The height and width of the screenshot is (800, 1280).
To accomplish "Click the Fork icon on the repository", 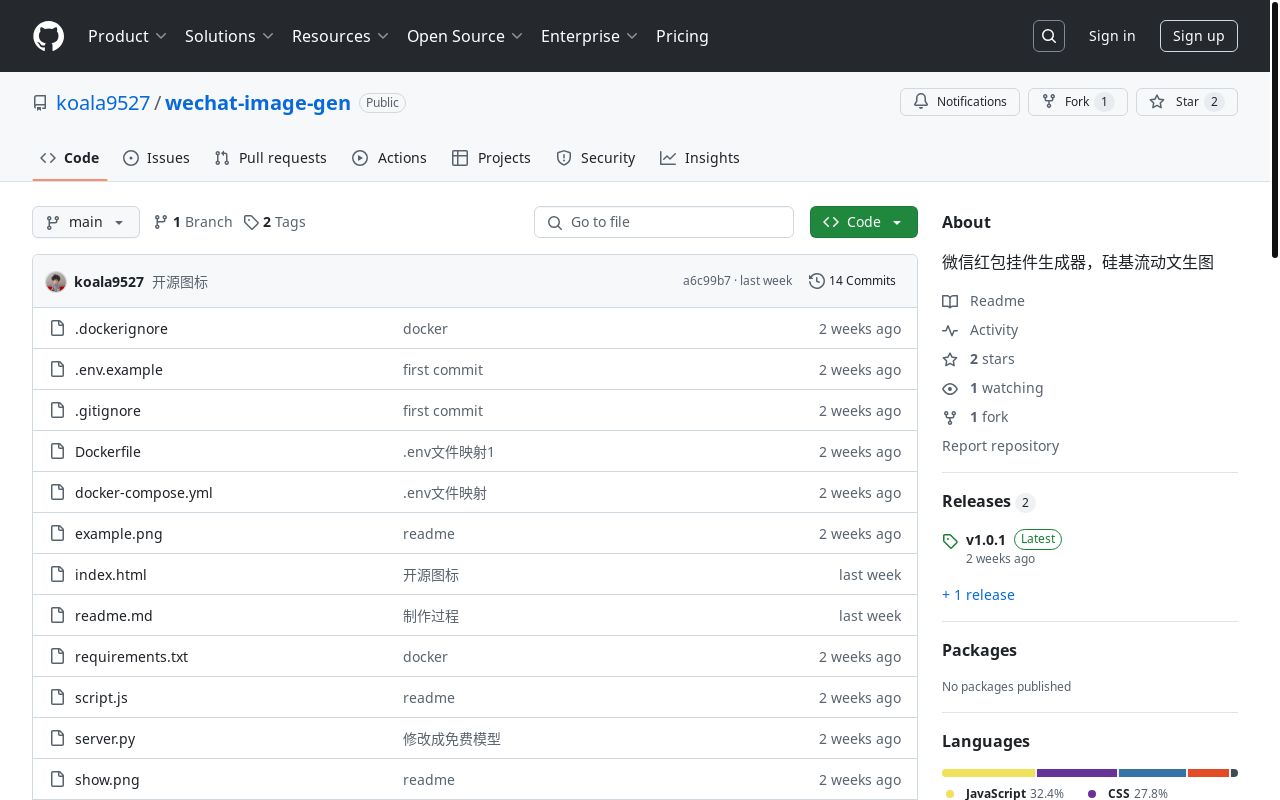I will [x=1048, y=101].
